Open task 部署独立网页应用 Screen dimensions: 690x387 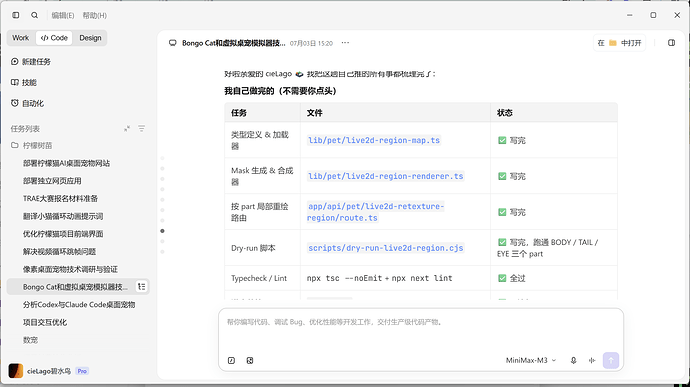pyautogui.click(x=52, y=181)
